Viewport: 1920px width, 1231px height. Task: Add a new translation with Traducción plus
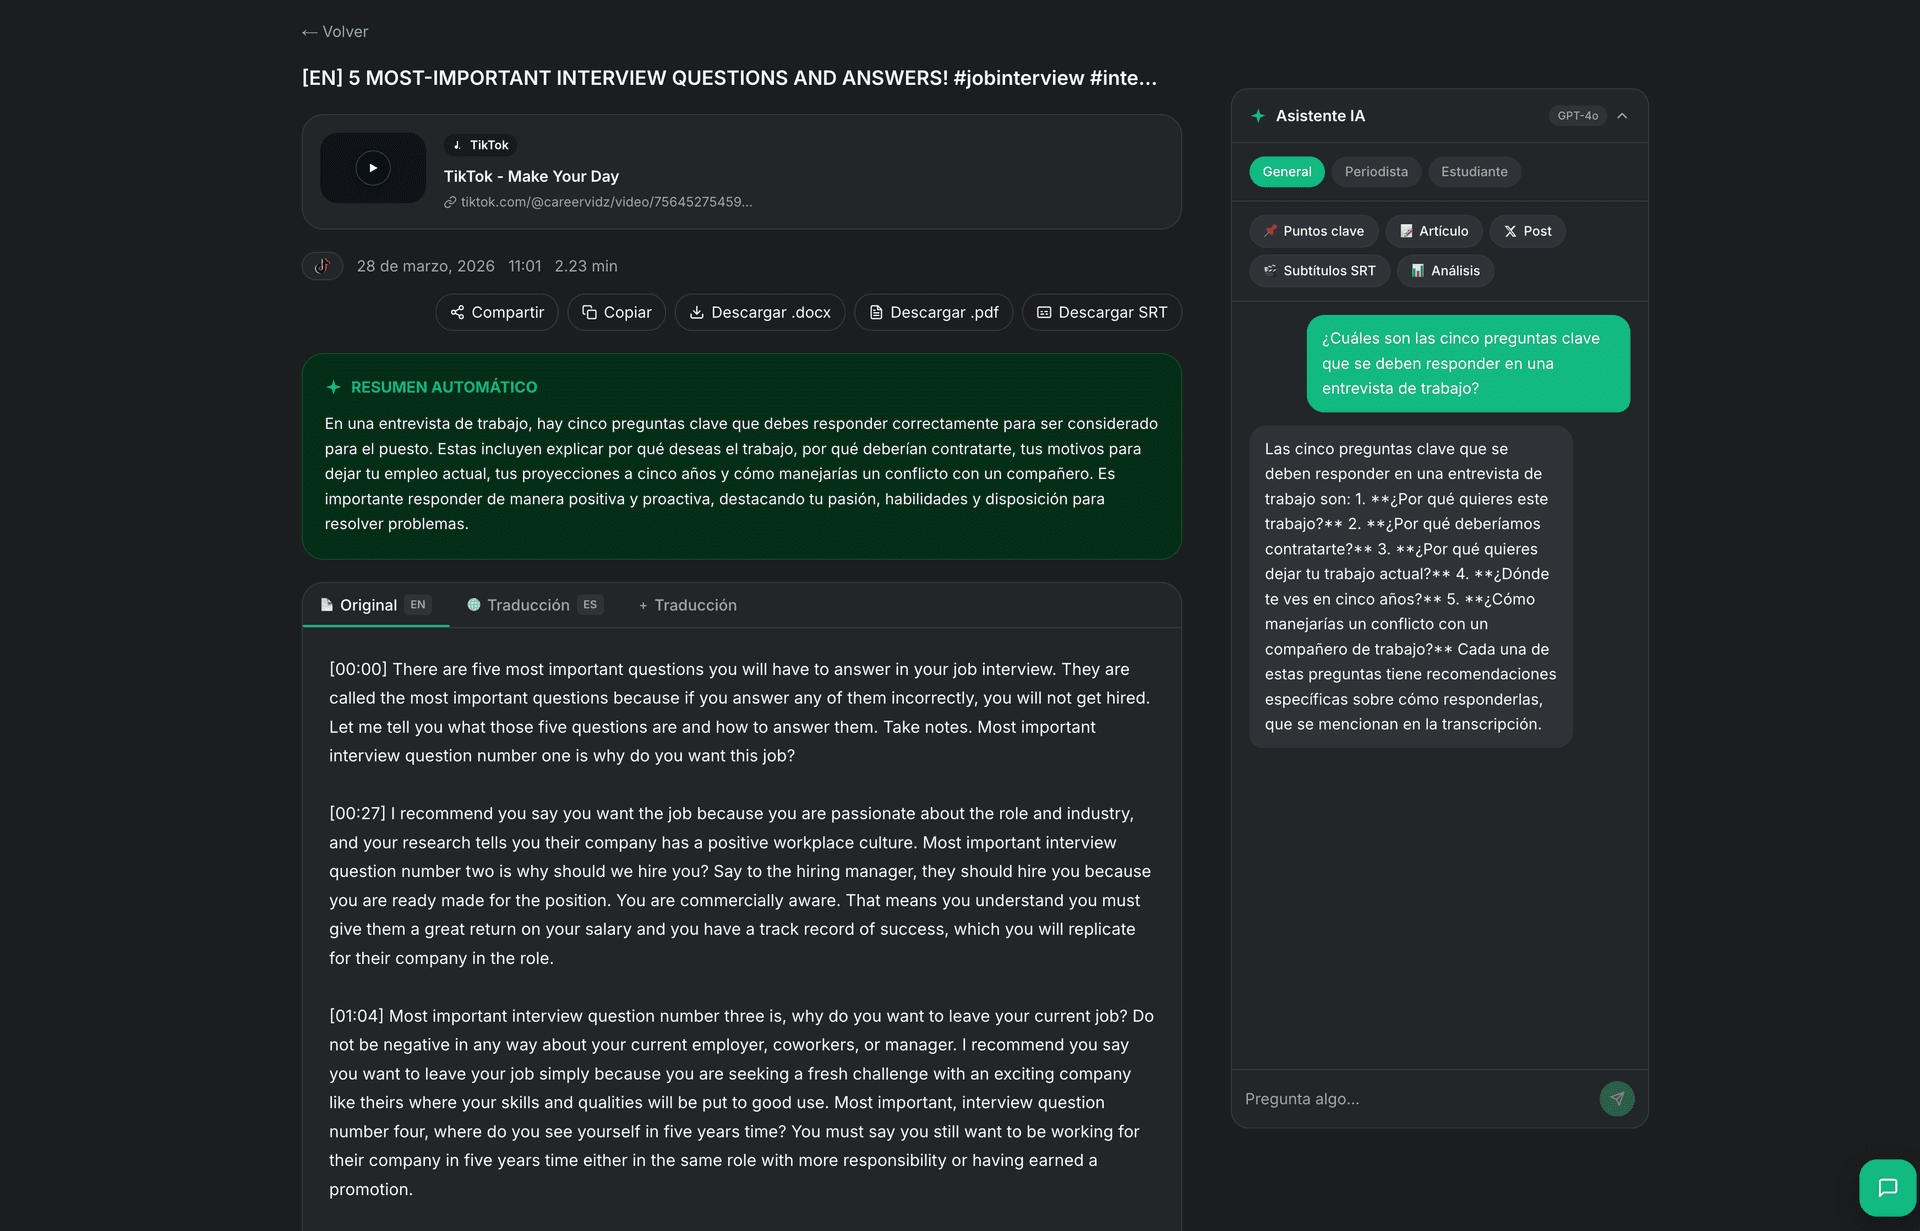[687, 605]
